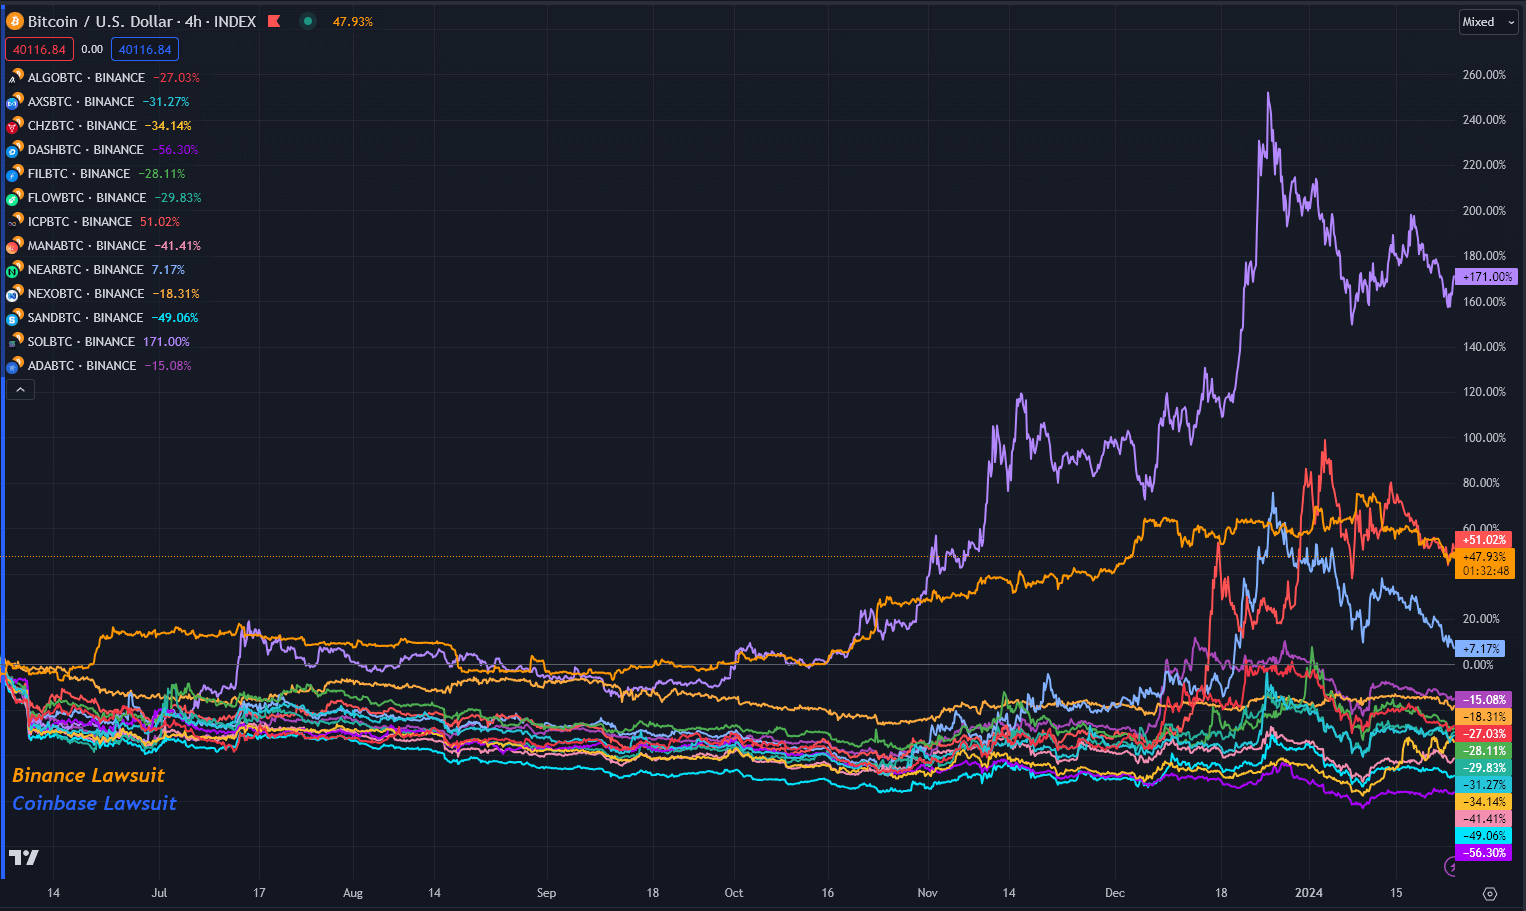Click the Binance Lawsuit text annotation

88,775
